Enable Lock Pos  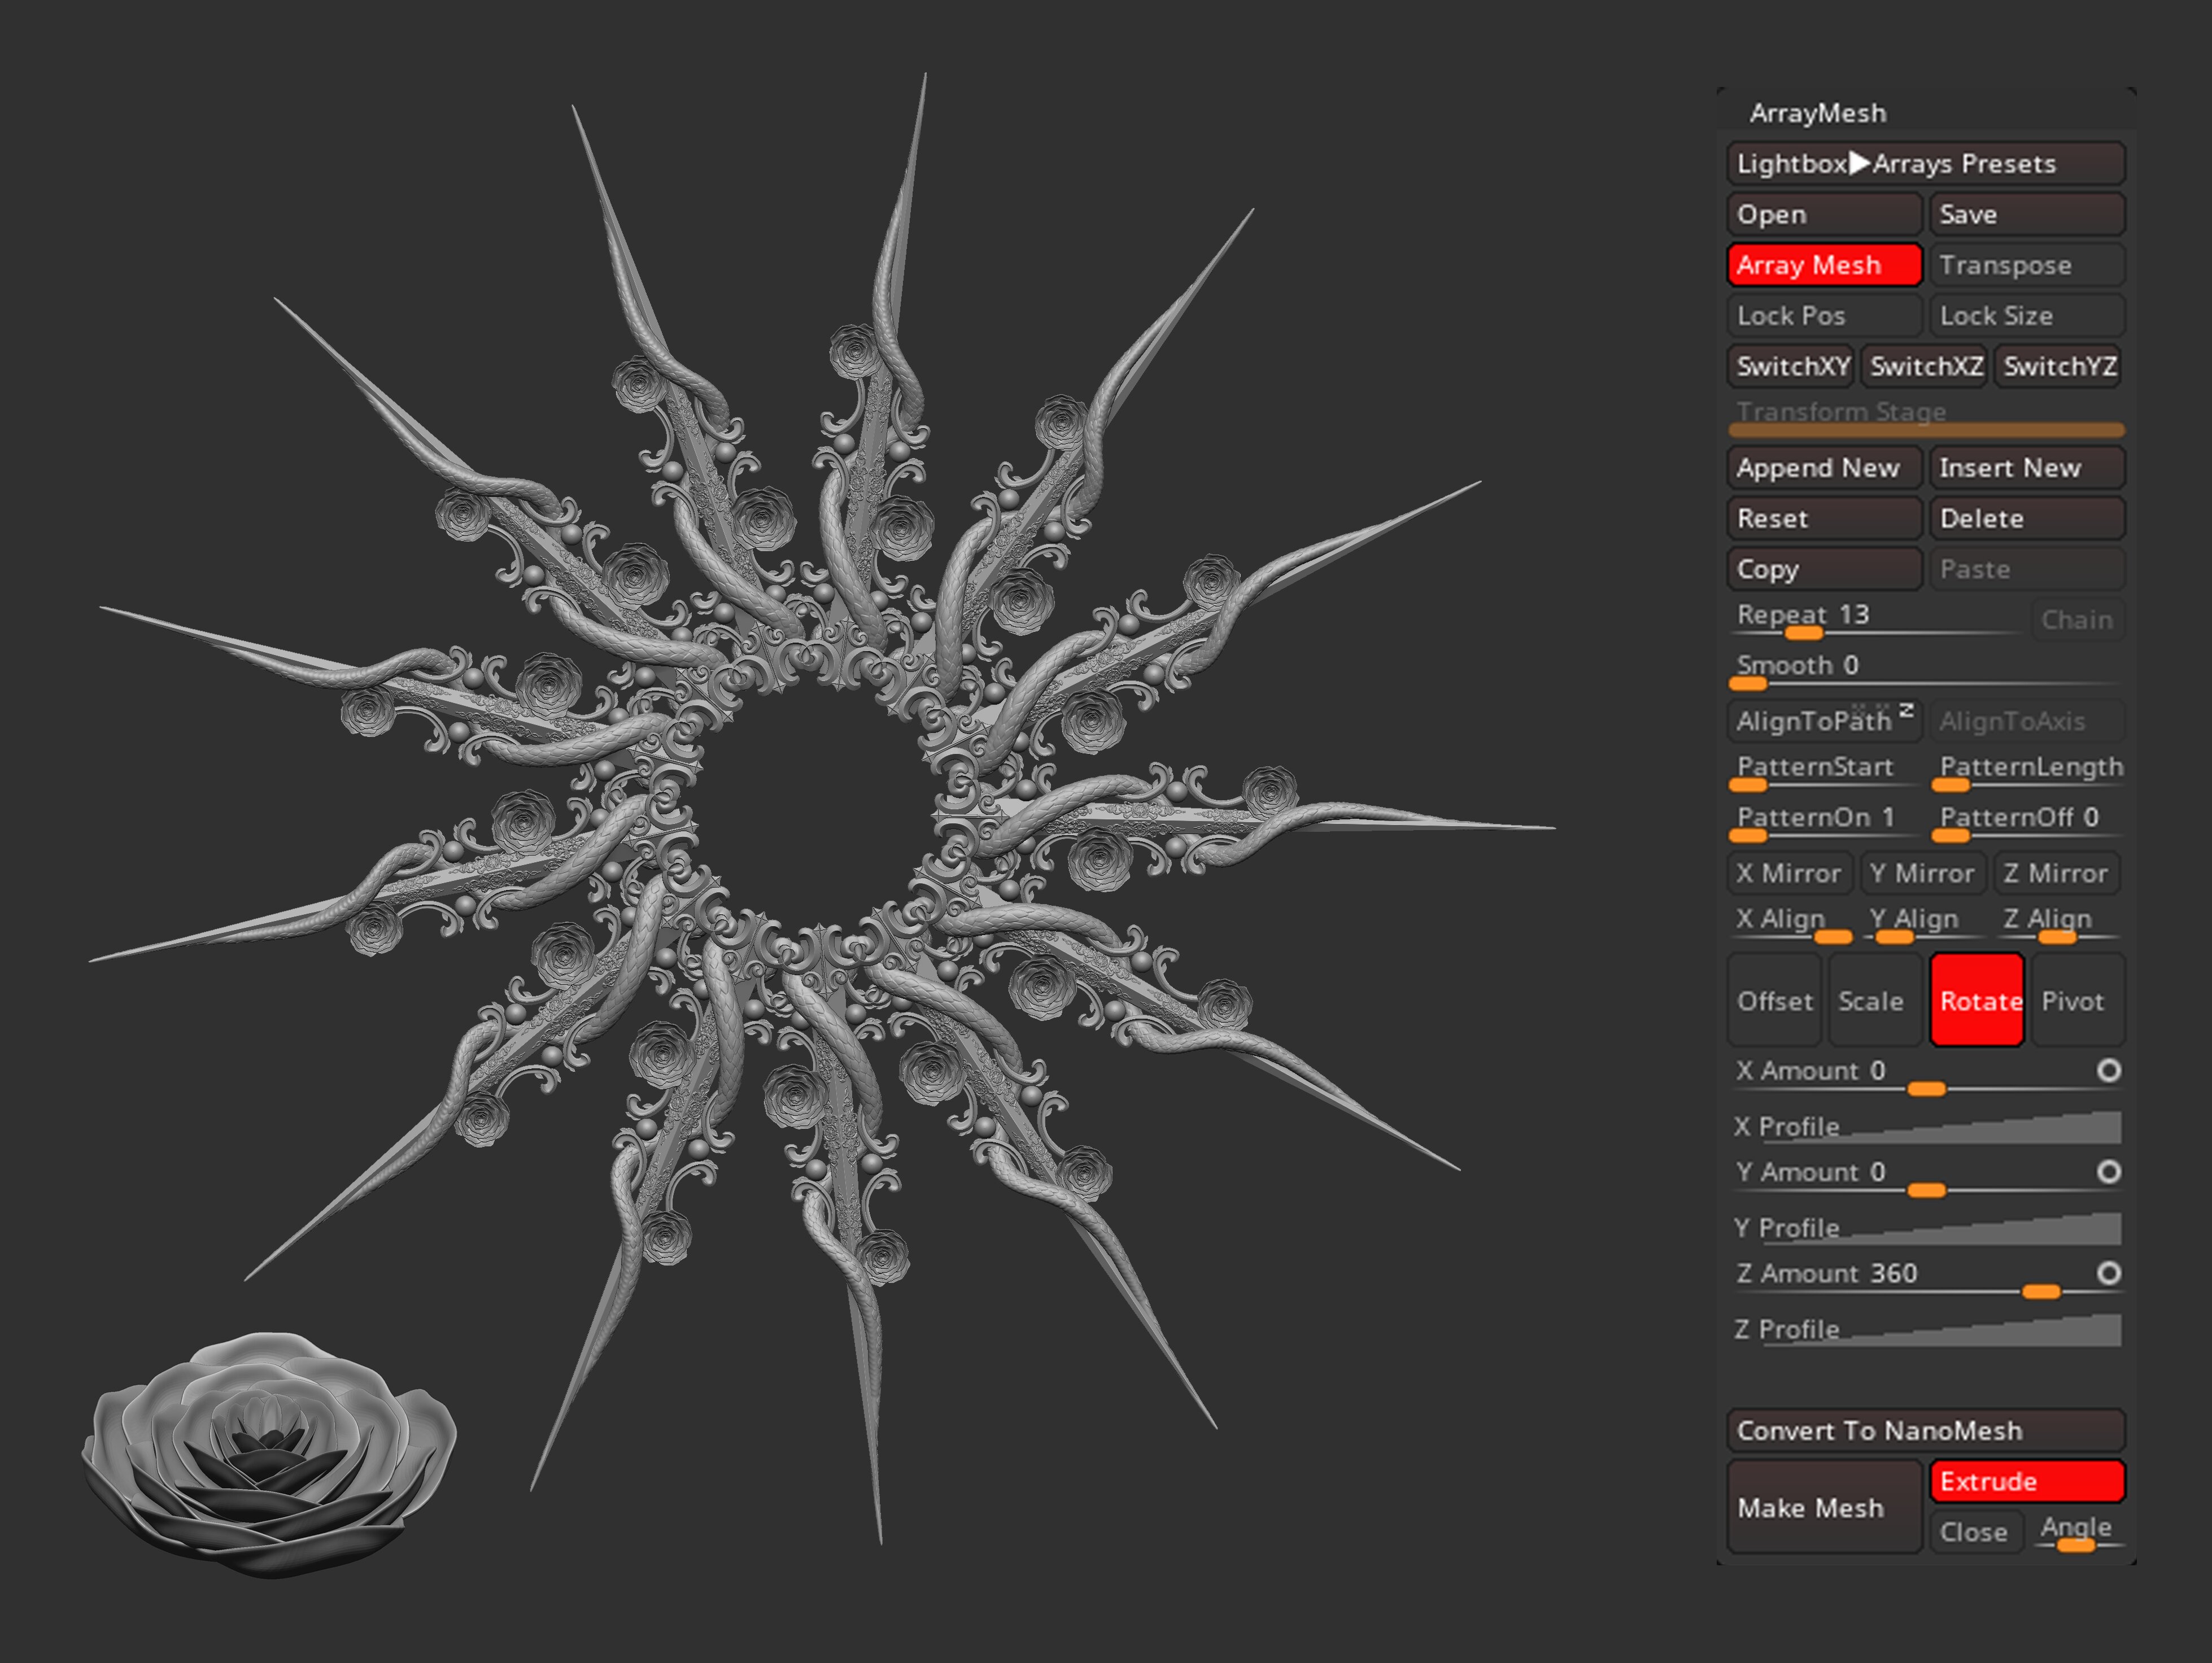1824,316
